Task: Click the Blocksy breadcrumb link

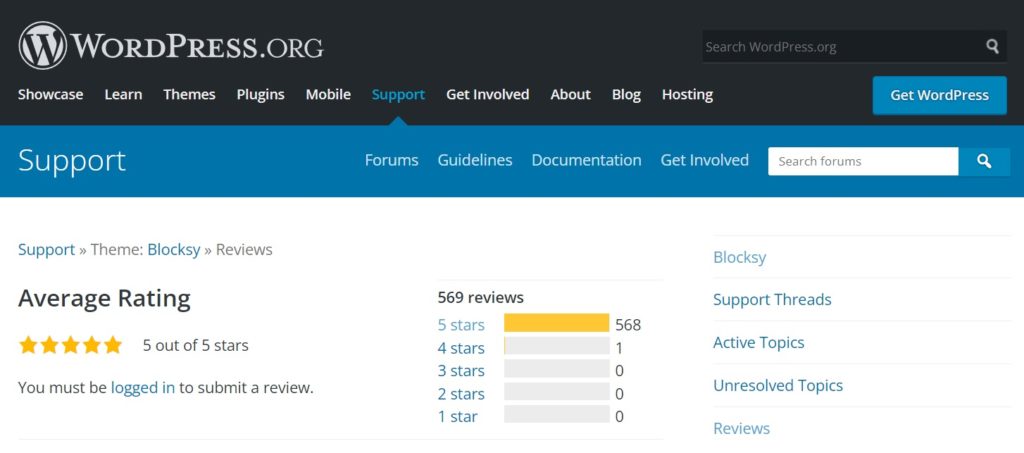Action: coord(174,249)
